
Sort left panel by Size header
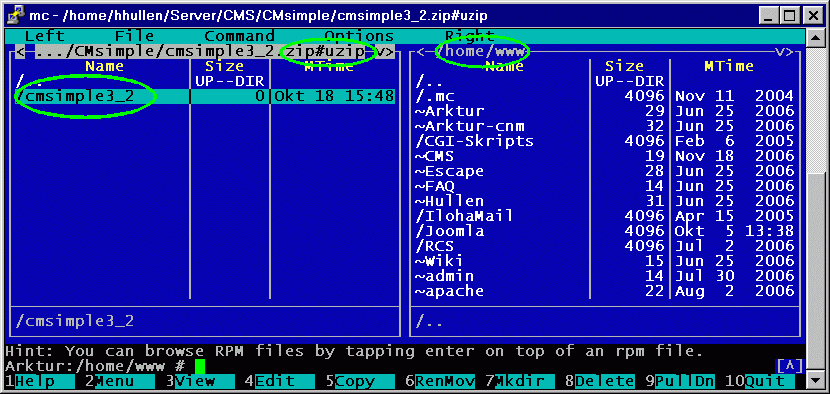click(224, 66)
